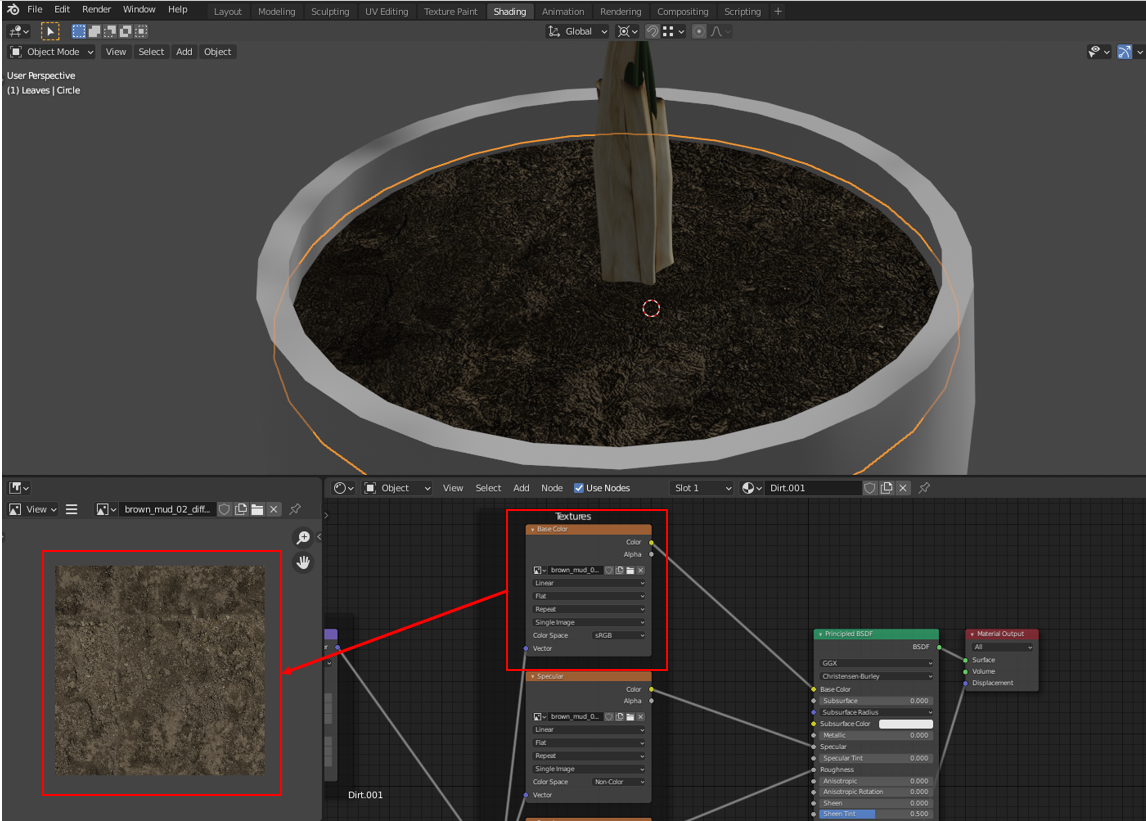Collapse the Base Color texture node
1146x821 pixels.
[532, 529]
